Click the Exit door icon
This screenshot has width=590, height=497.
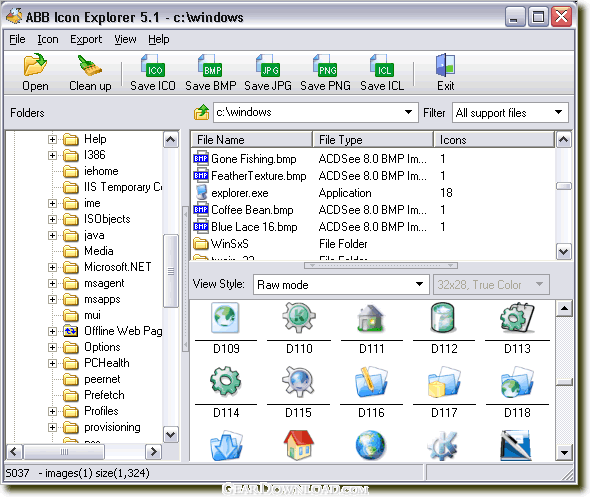click(x=446, y=65)
